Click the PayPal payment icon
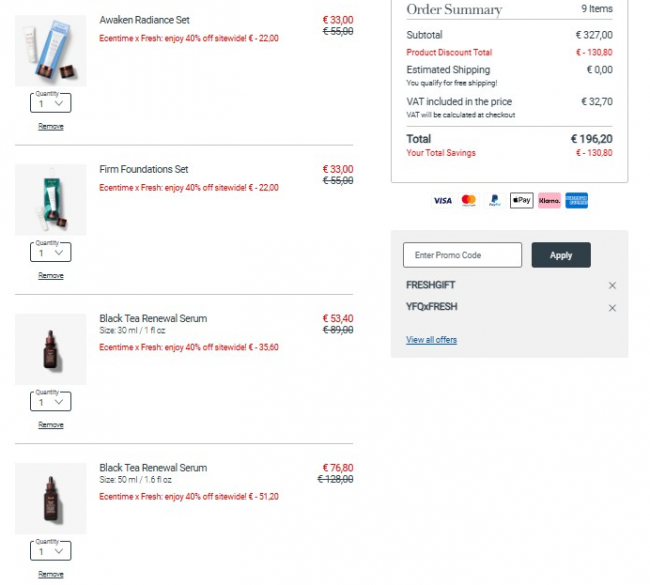Screen dimensions: 650x585 pos(494,201)
